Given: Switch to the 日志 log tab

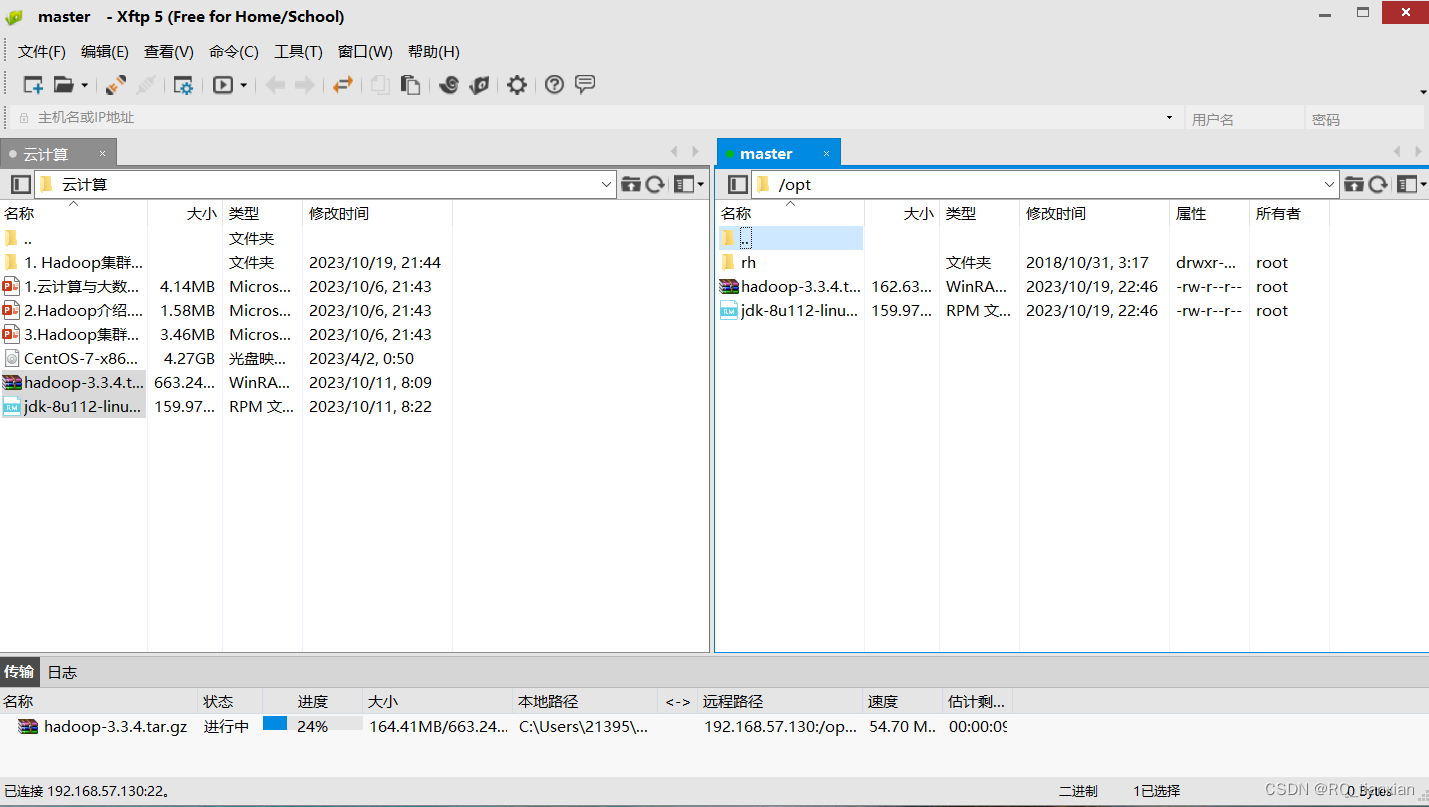Looking at the screenshot, I should coord(62,672).
